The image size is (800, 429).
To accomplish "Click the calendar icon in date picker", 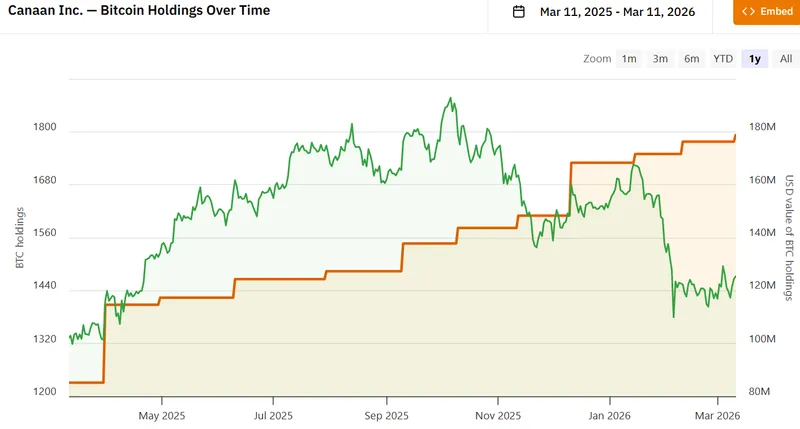I will click(518, 12).
